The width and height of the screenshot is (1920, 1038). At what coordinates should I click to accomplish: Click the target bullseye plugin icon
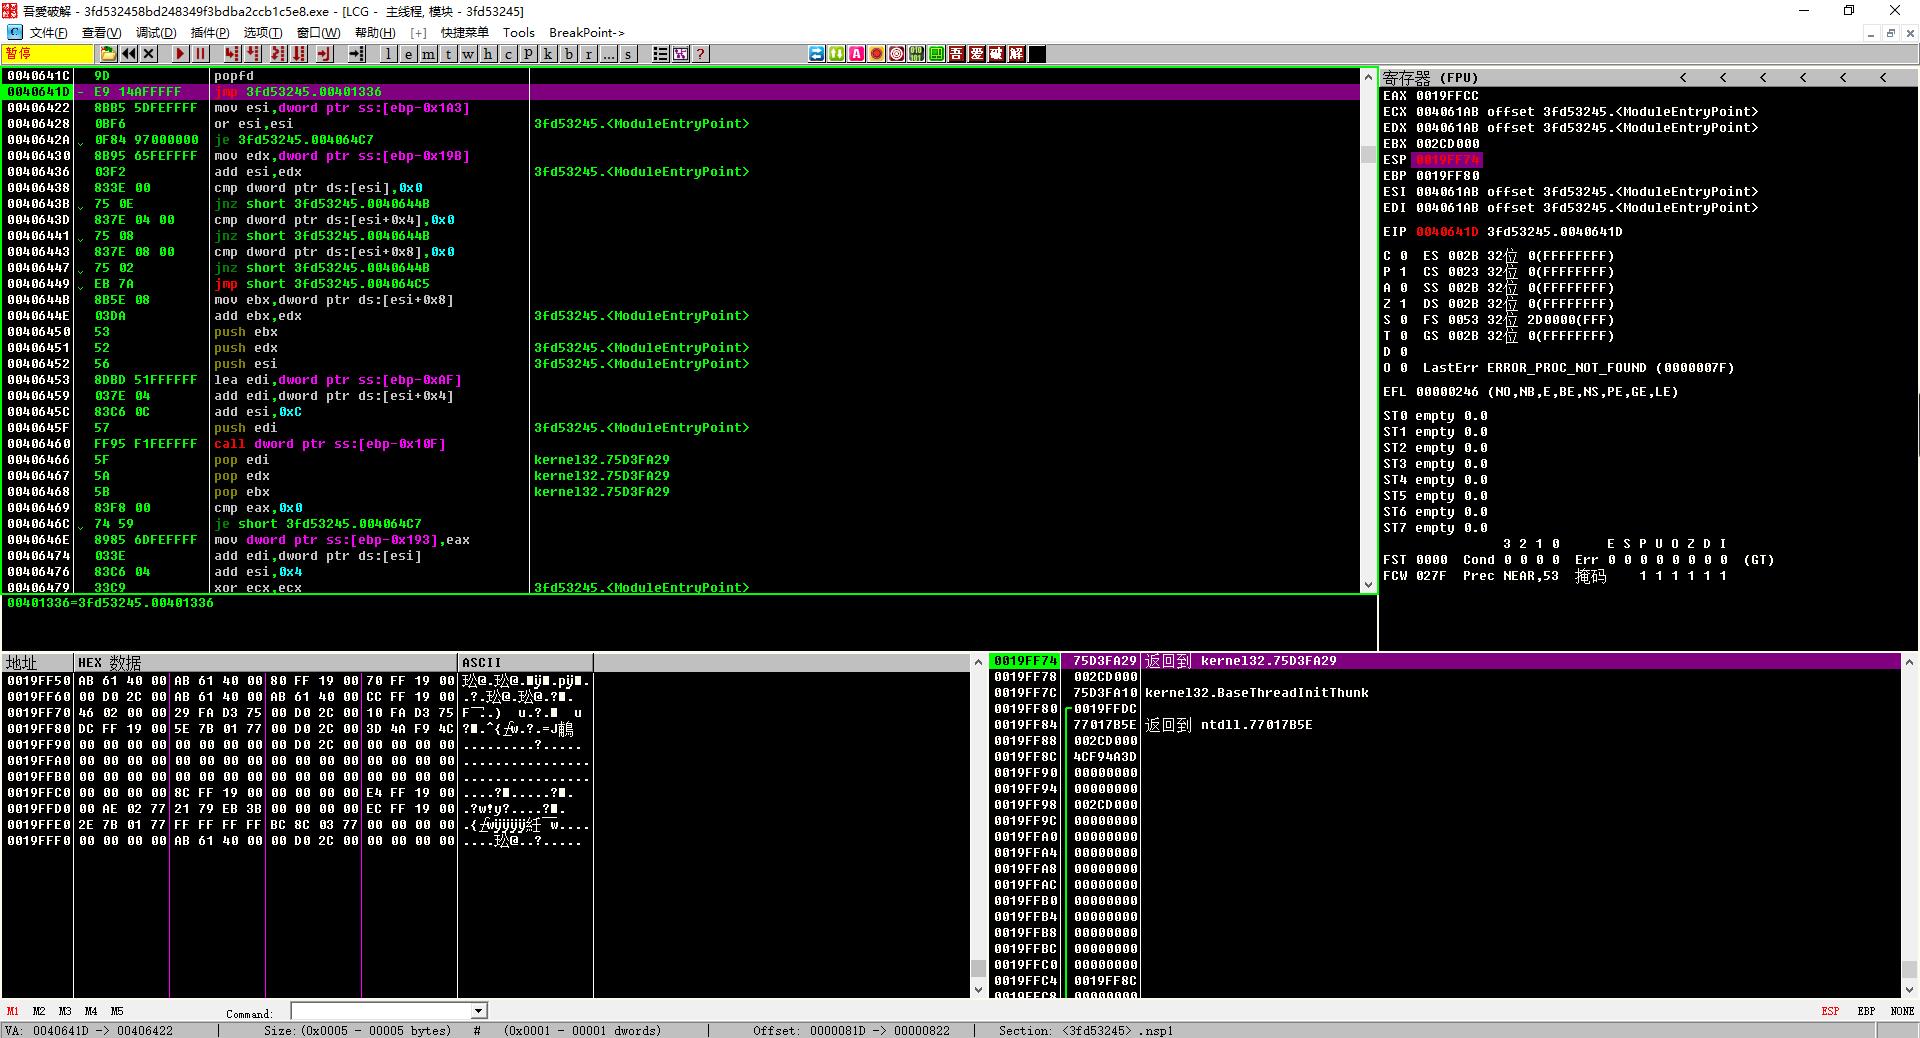click(x=896, y=54)
